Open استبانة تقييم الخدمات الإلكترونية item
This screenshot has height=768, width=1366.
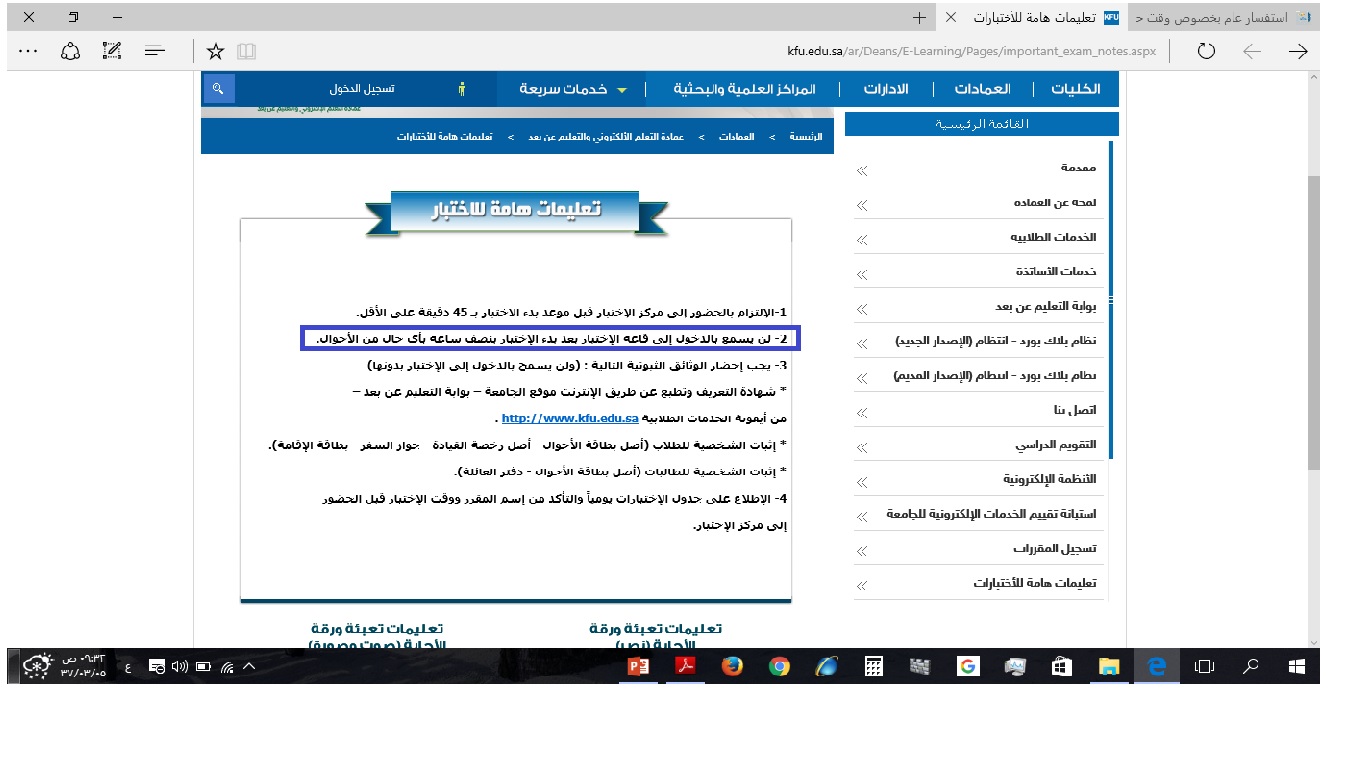pyautogui.click(x=991, y=514)
